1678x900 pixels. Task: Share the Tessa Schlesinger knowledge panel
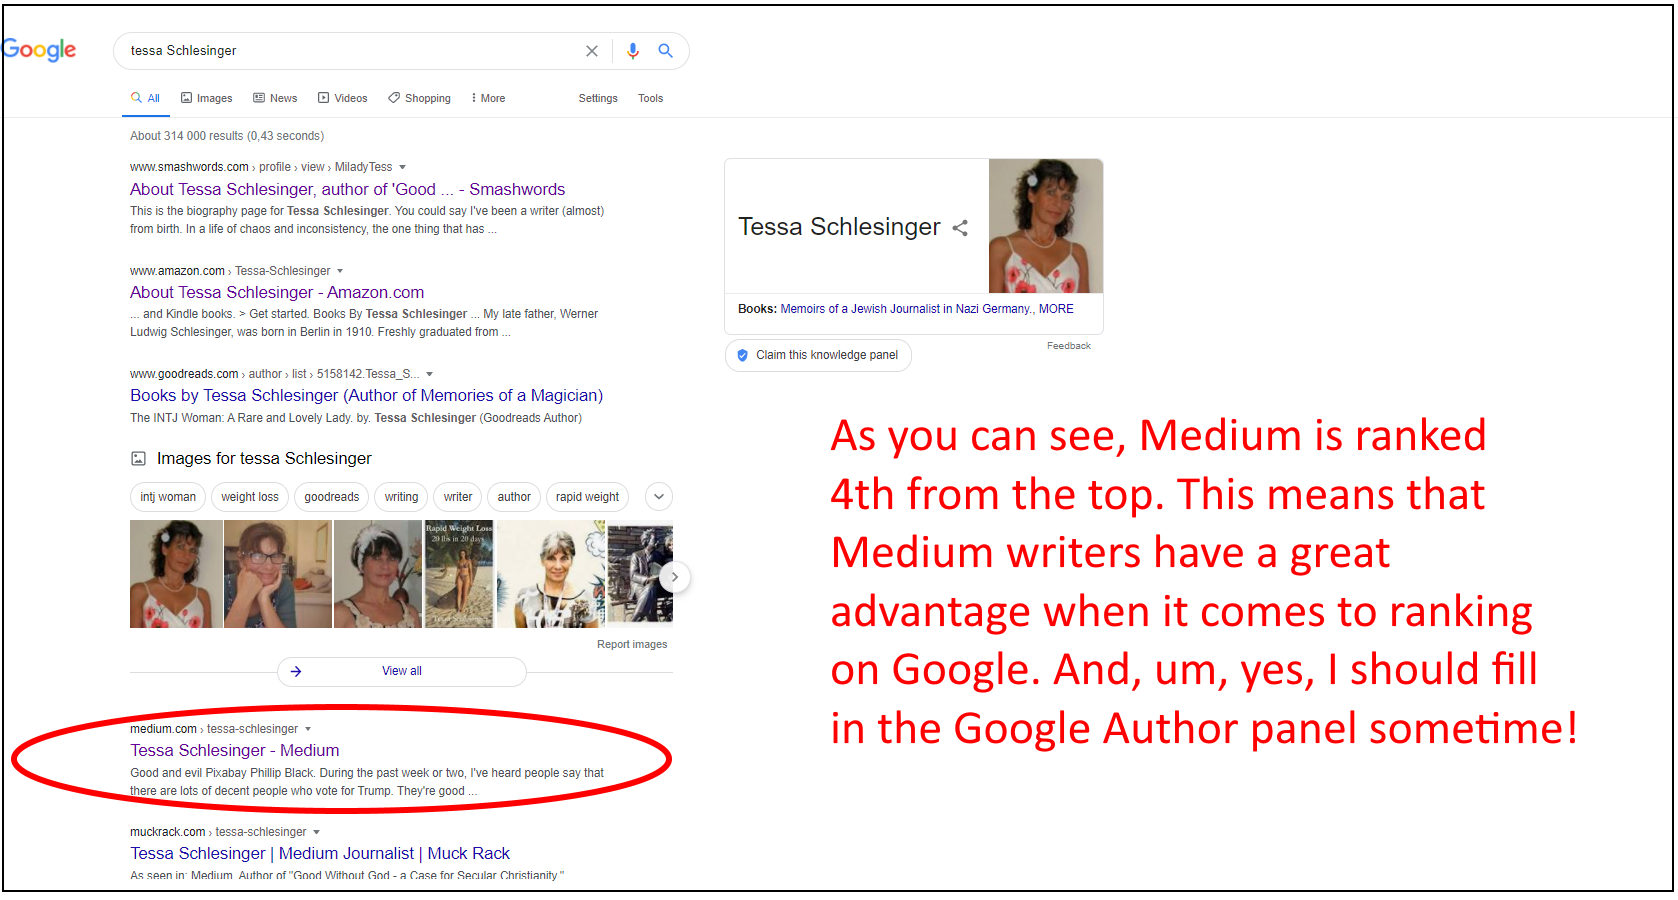[960, 228]
